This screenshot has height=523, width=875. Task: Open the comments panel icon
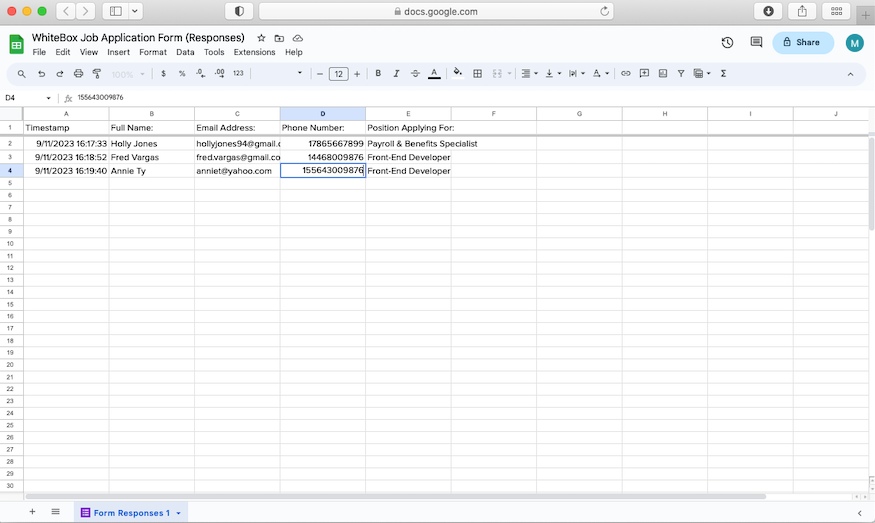(756, 43)
